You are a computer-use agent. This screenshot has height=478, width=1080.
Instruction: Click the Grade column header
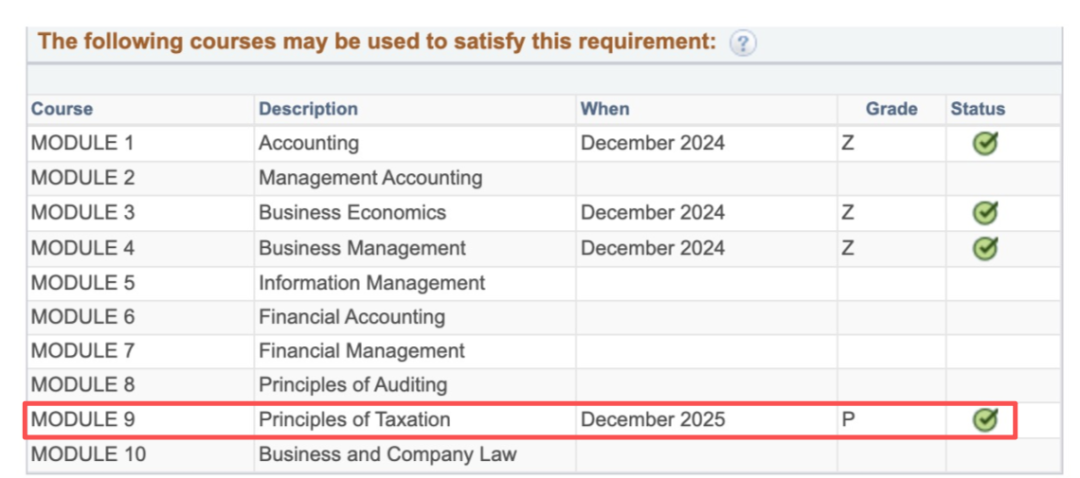tap(891, 109)
